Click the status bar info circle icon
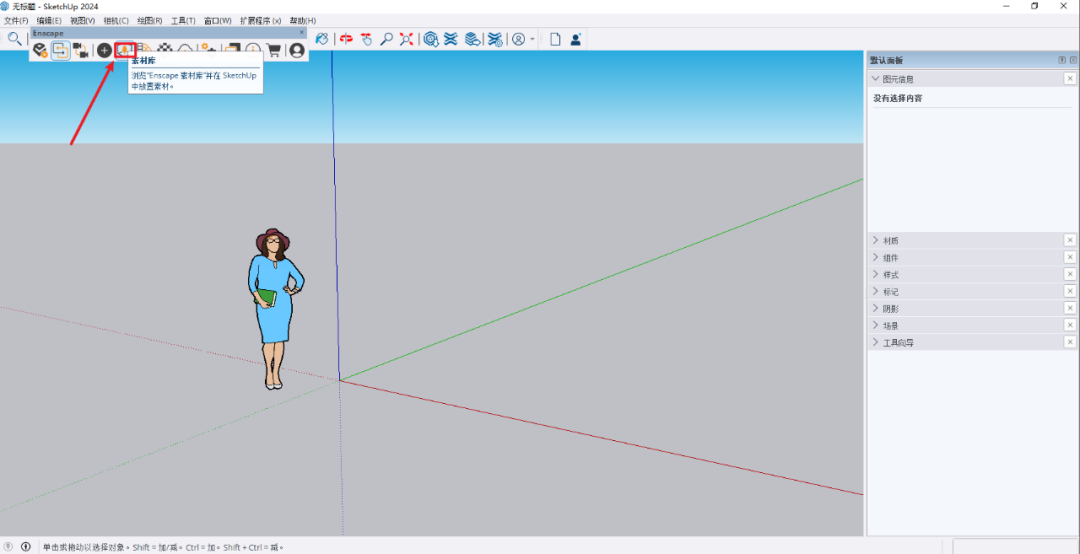The height and width of the screenshot is (554, 1080). tap(26, 547)
